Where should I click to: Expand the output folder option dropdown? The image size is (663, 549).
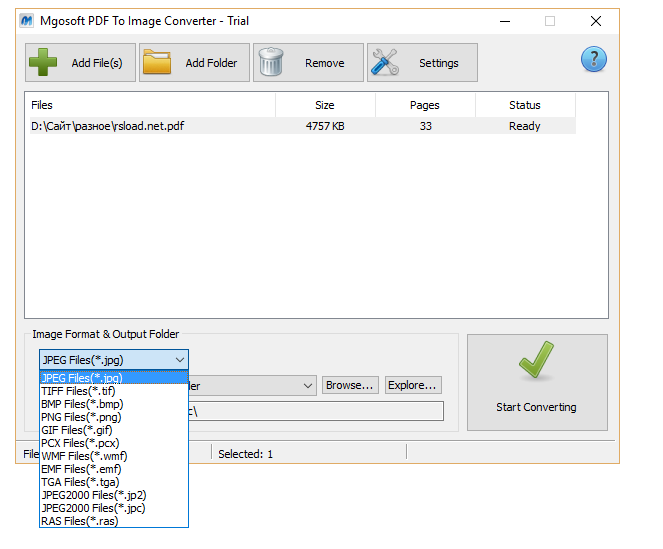[308, 385]
